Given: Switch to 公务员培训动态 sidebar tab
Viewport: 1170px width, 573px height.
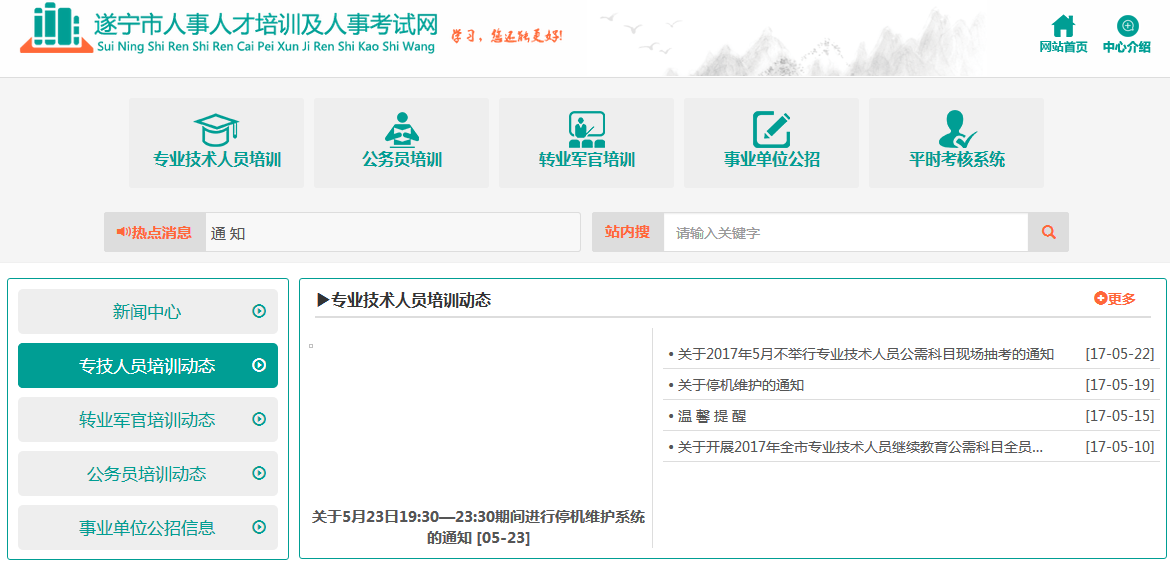Looking at the screenshot, I should pos(147,474).
